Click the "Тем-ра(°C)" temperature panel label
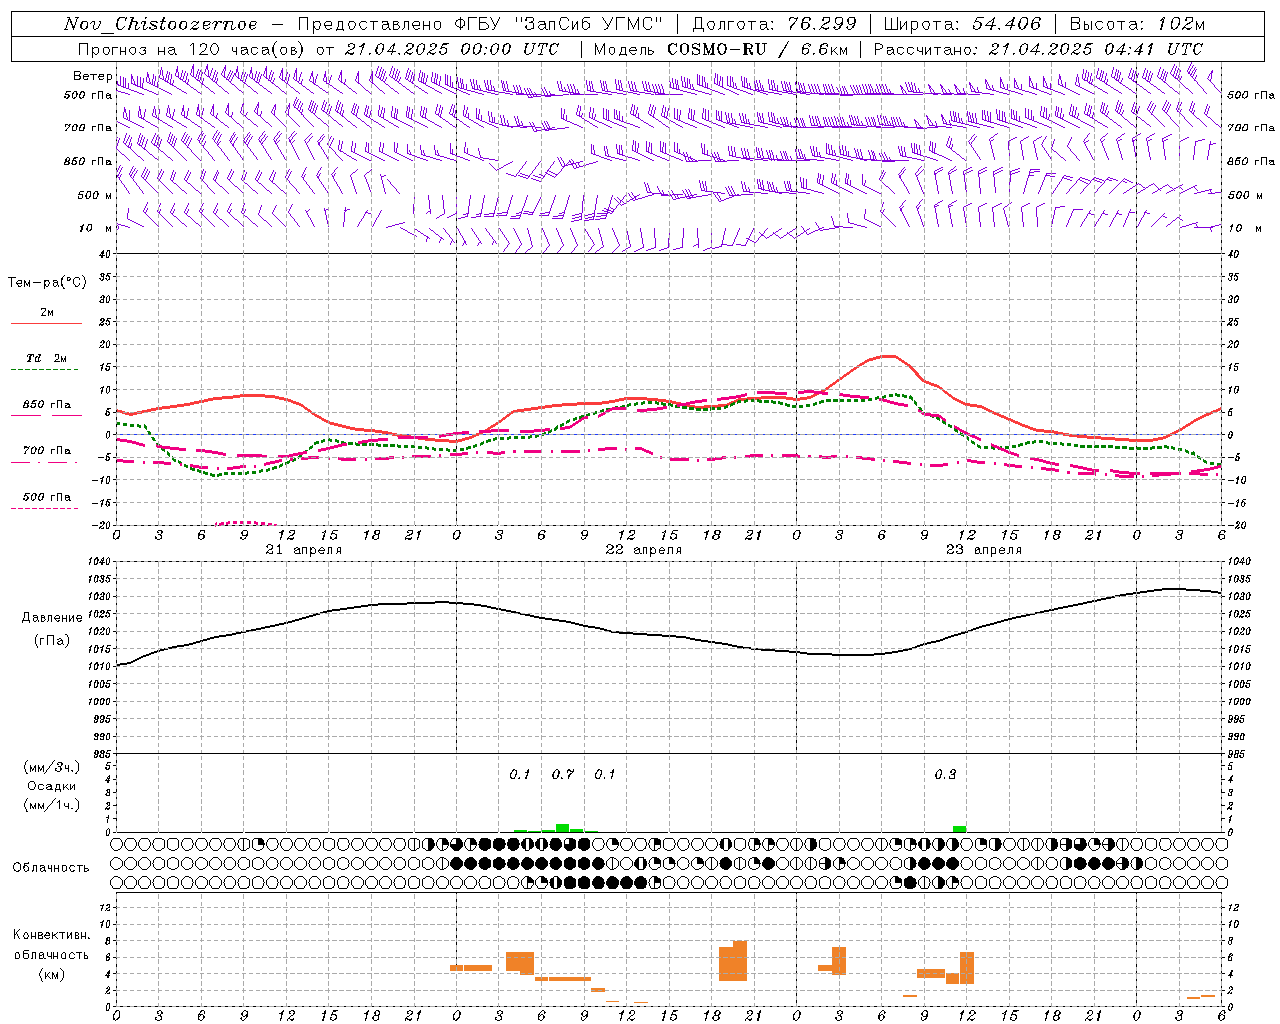Image resolution: width=1280 pixels, height=1024 pixels. coord(47,283)
